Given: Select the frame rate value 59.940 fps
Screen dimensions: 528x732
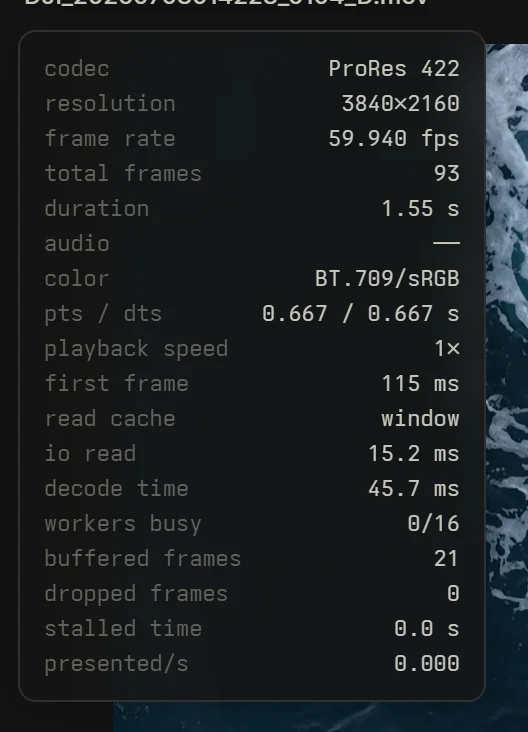Looking at the screenshot, I should (x=394, y=139).
